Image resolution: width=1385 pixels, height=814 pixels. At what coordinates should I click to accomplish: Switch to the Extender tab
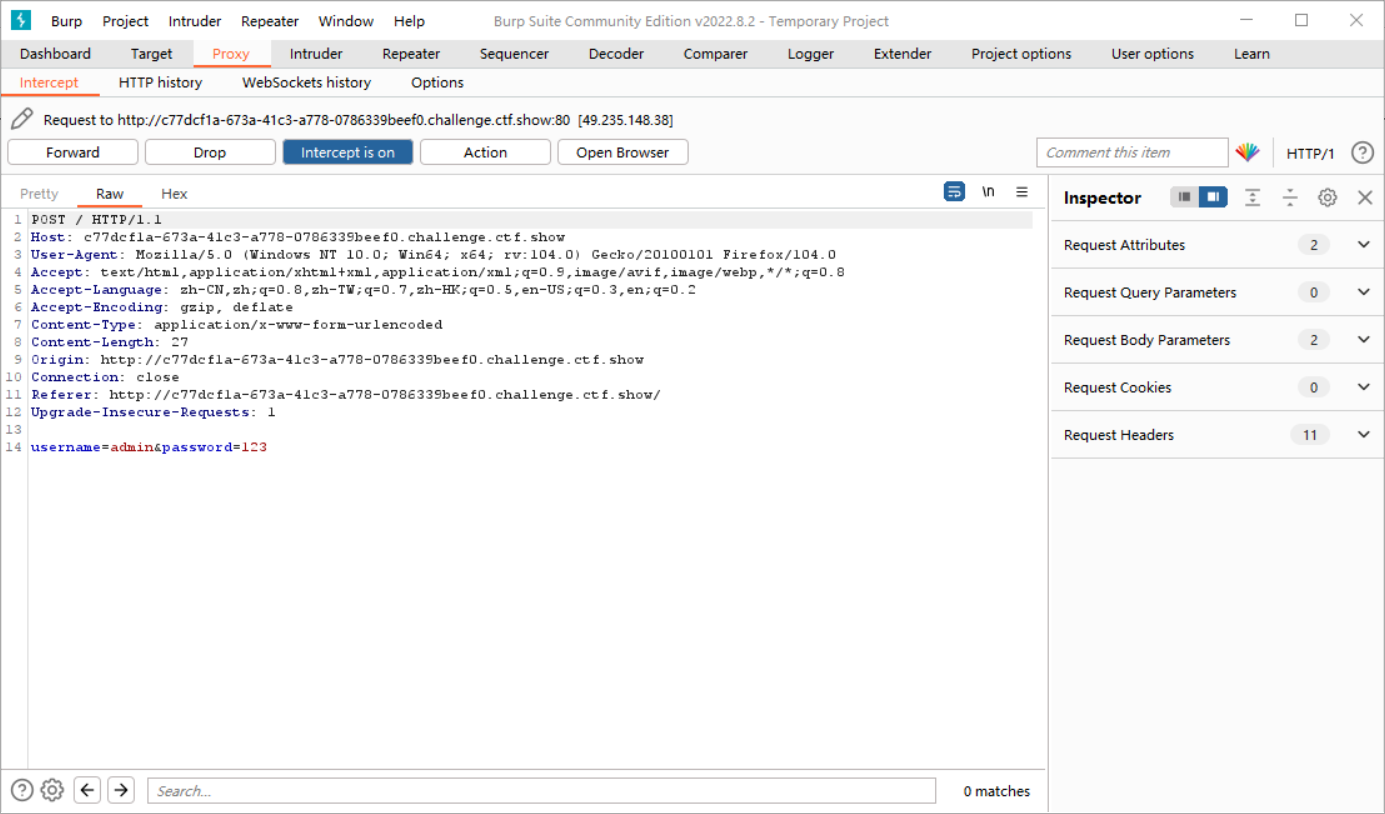[x=902, y=54]
